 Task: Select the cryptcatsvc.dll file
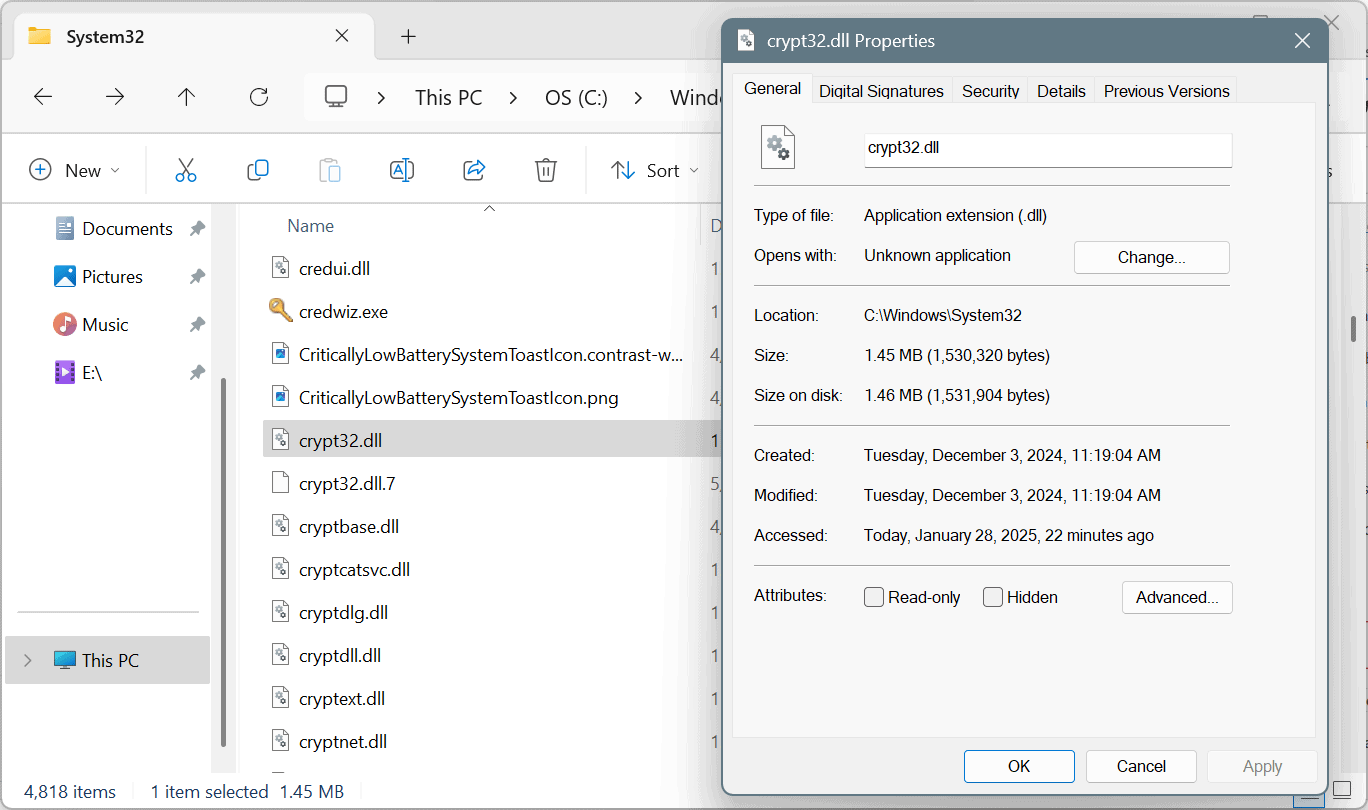pos(354,569)
